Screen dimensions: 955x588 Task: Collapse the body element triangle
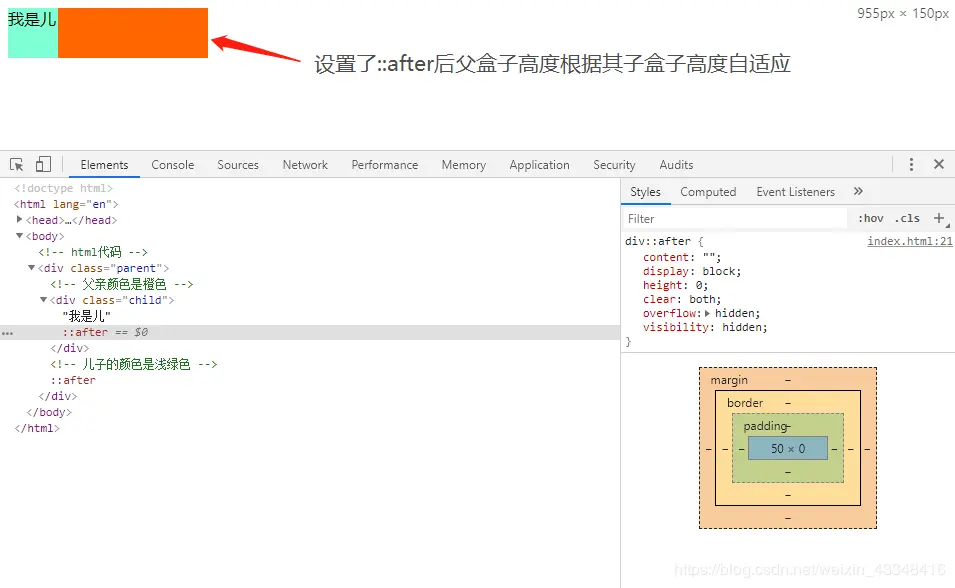pos(19,236)
